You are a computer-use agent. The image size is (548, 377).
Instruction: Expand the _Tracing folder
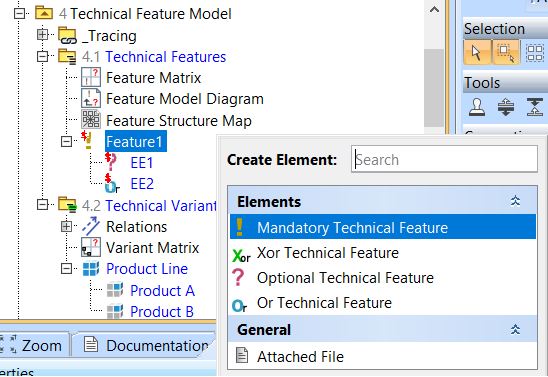click(42, 35)
